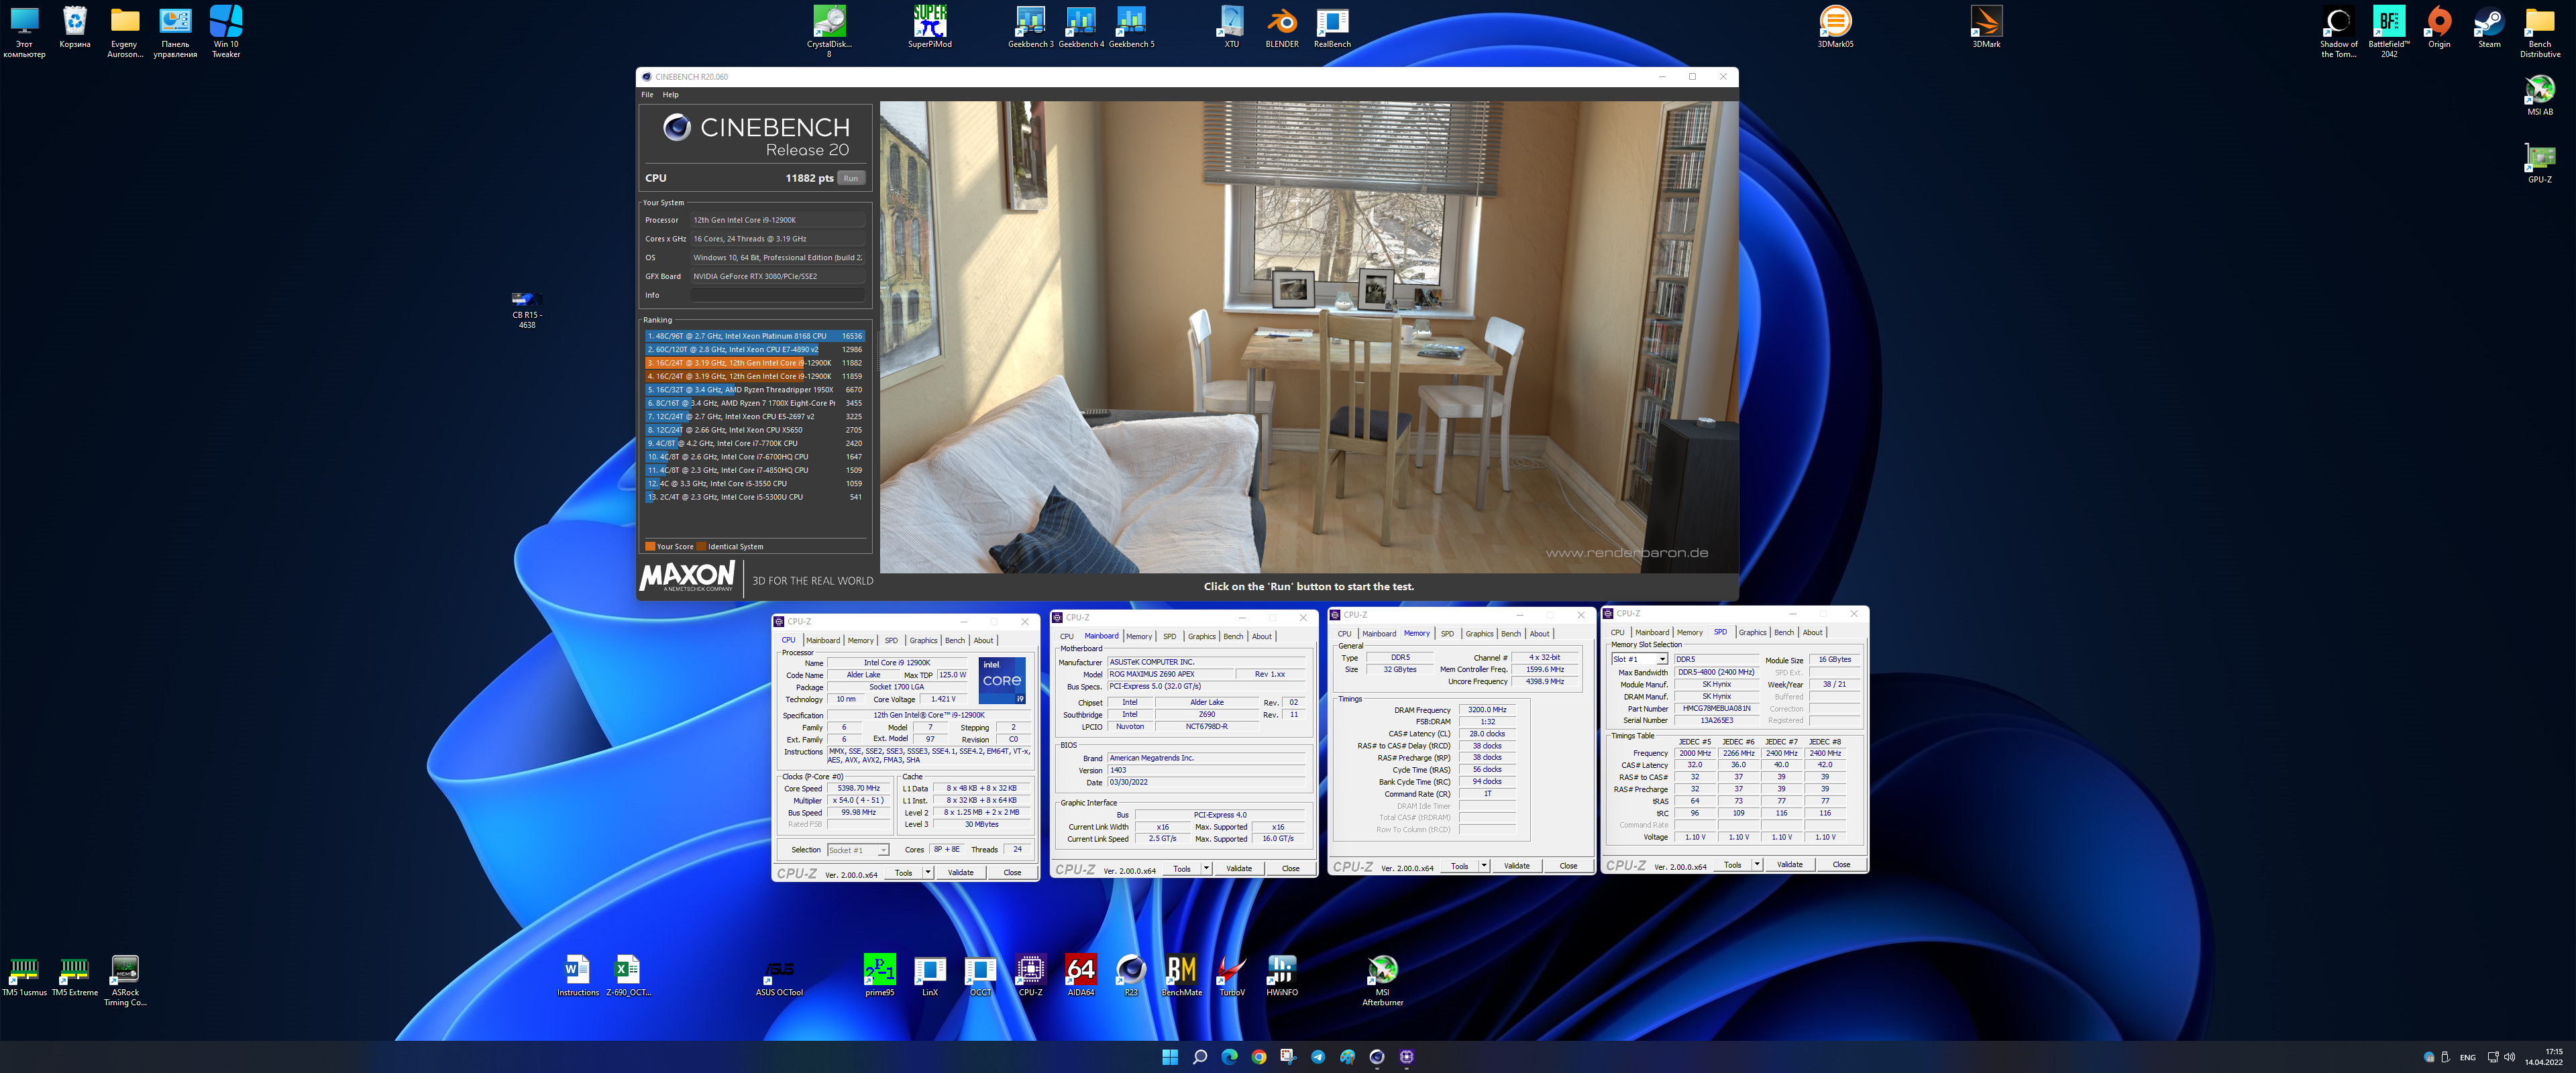Click the Cinebench Run button
The width and height of the screenshot is (2576, 1073).
tap(850, 178)
